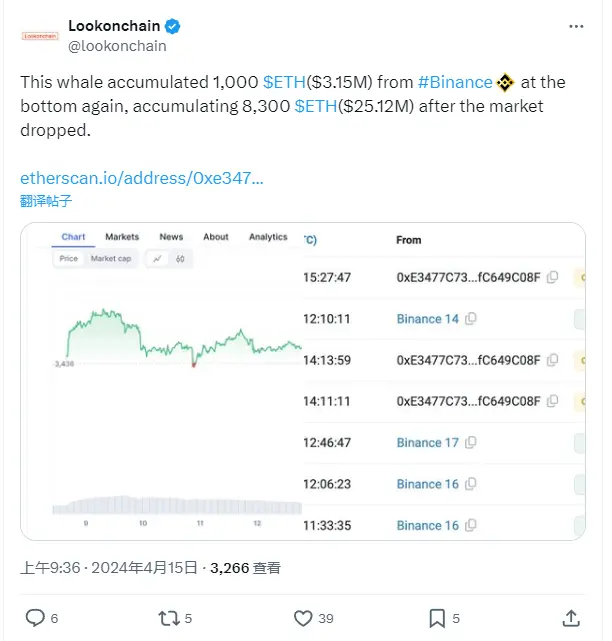Open the @lookonchain handle
612x641 pixels.
(x=117, y=45)
